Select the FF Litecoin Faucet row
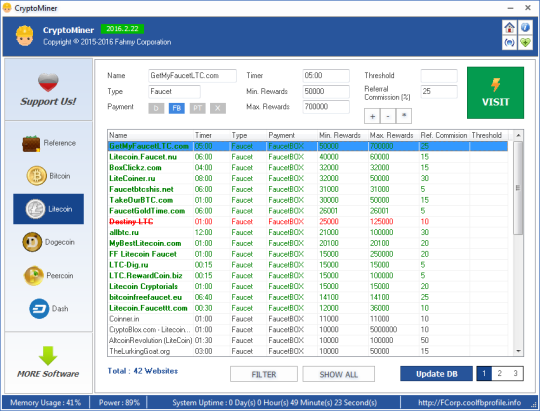Viewport: 540px width, 411px height. pyautogui.click(x=308, y=254)
